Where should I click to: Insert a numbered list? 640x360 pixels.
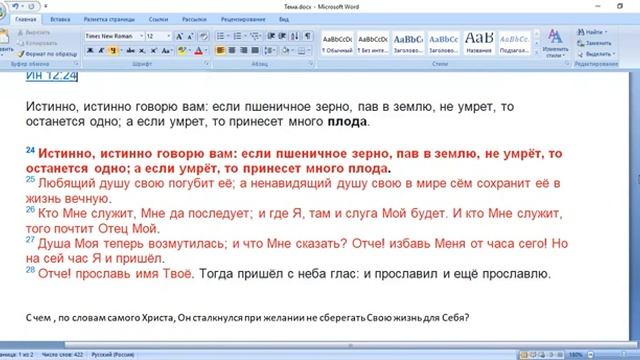(237, 36)
